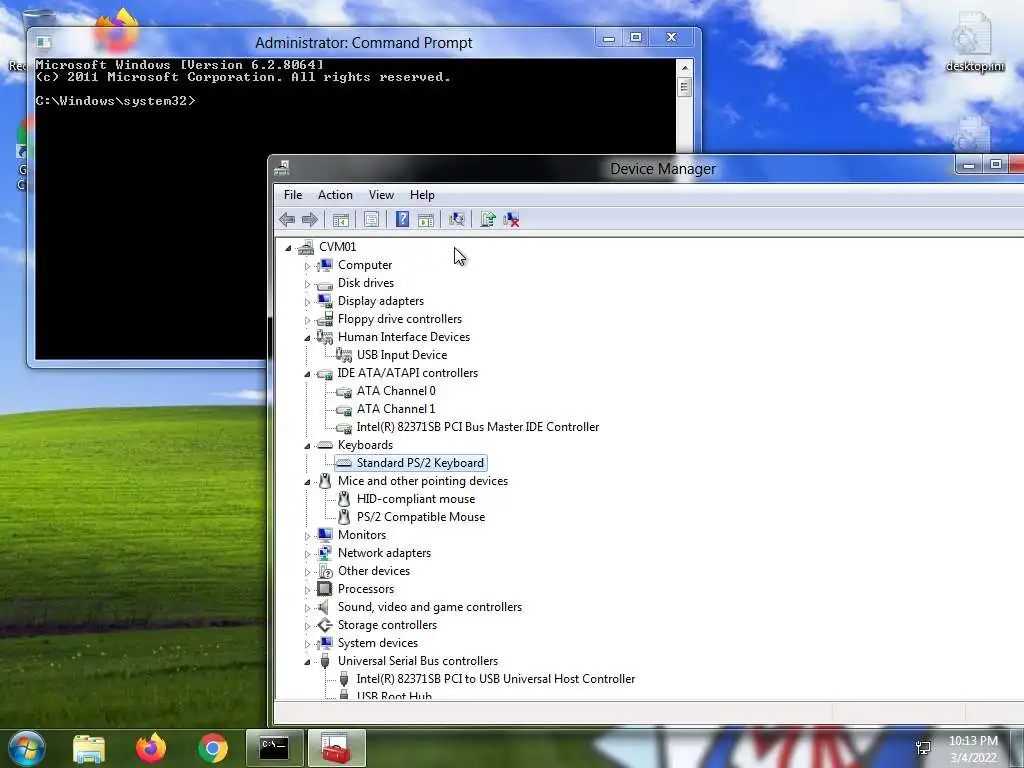
Task: Select Standard PS/2 Keyboard device
Action: pos(420,462)
